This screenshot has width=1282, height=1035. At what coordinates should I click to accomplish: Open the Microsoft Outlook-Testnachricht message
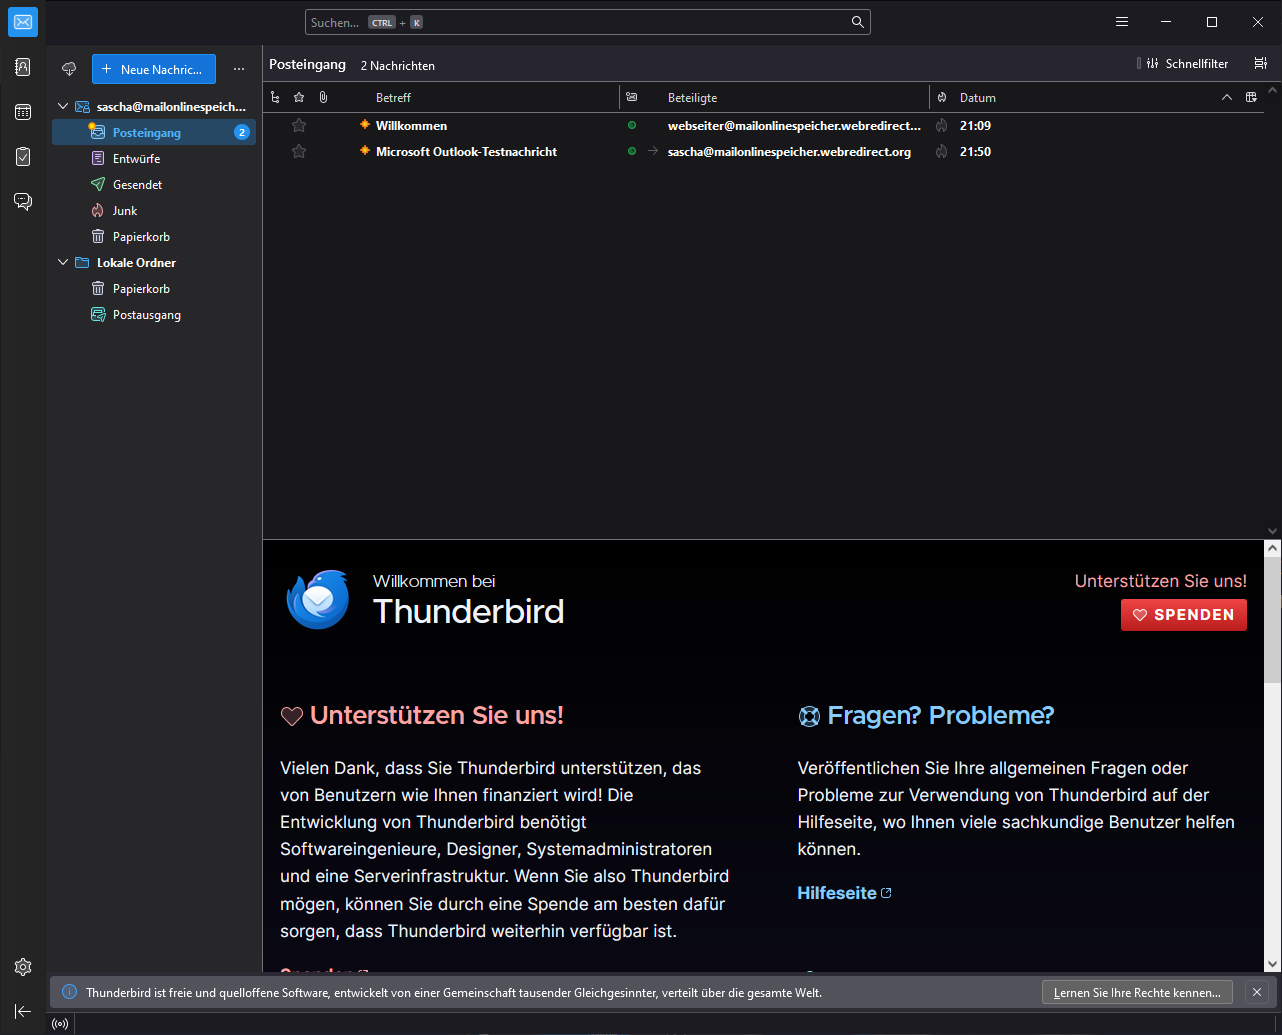point(466,152)
